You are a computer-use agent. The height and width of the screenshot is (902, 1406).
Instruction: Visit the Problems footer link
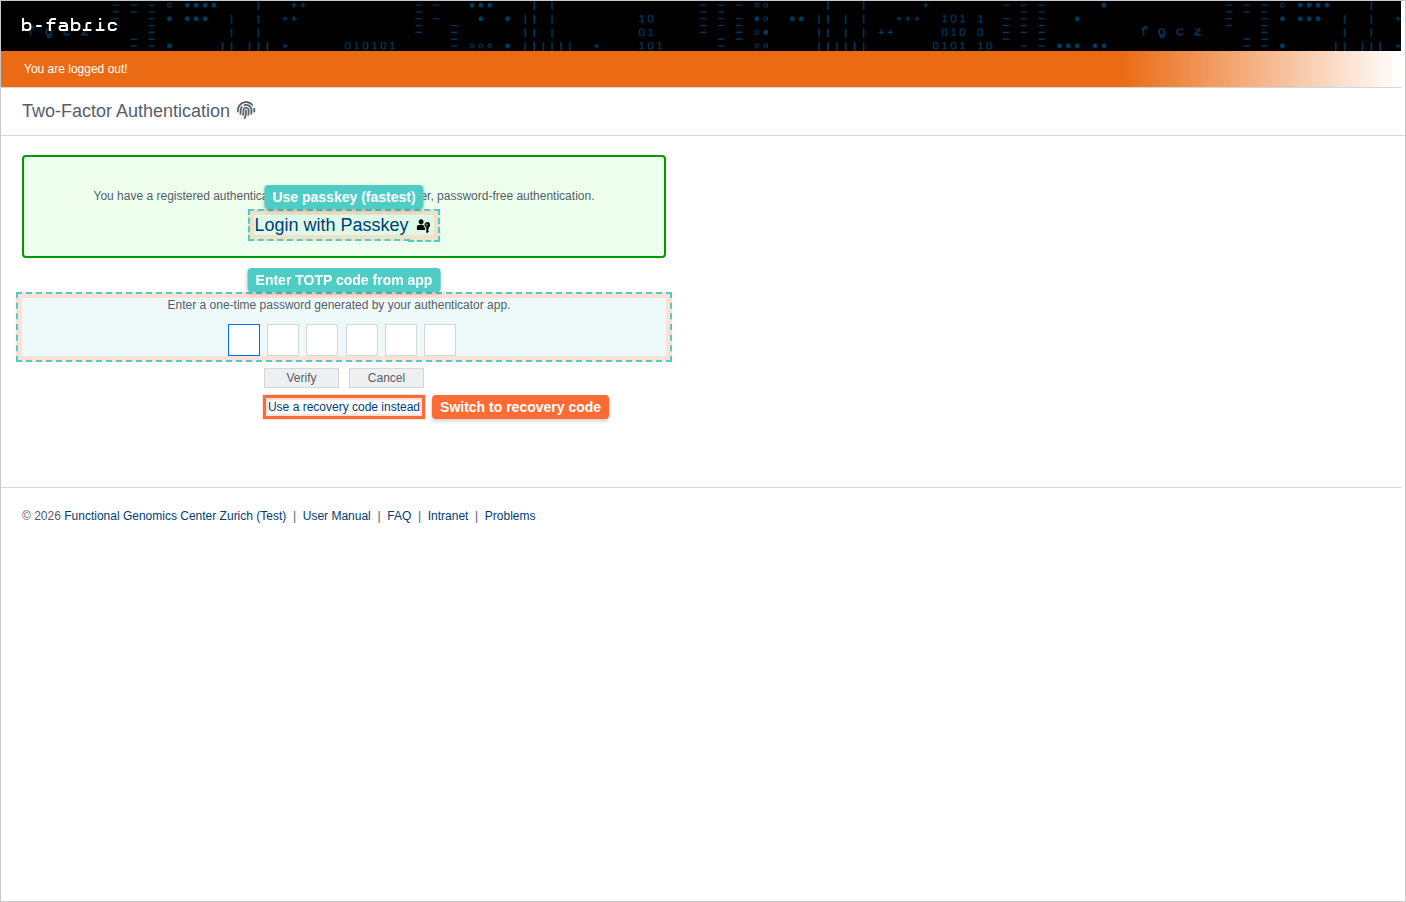click(510, 516)
